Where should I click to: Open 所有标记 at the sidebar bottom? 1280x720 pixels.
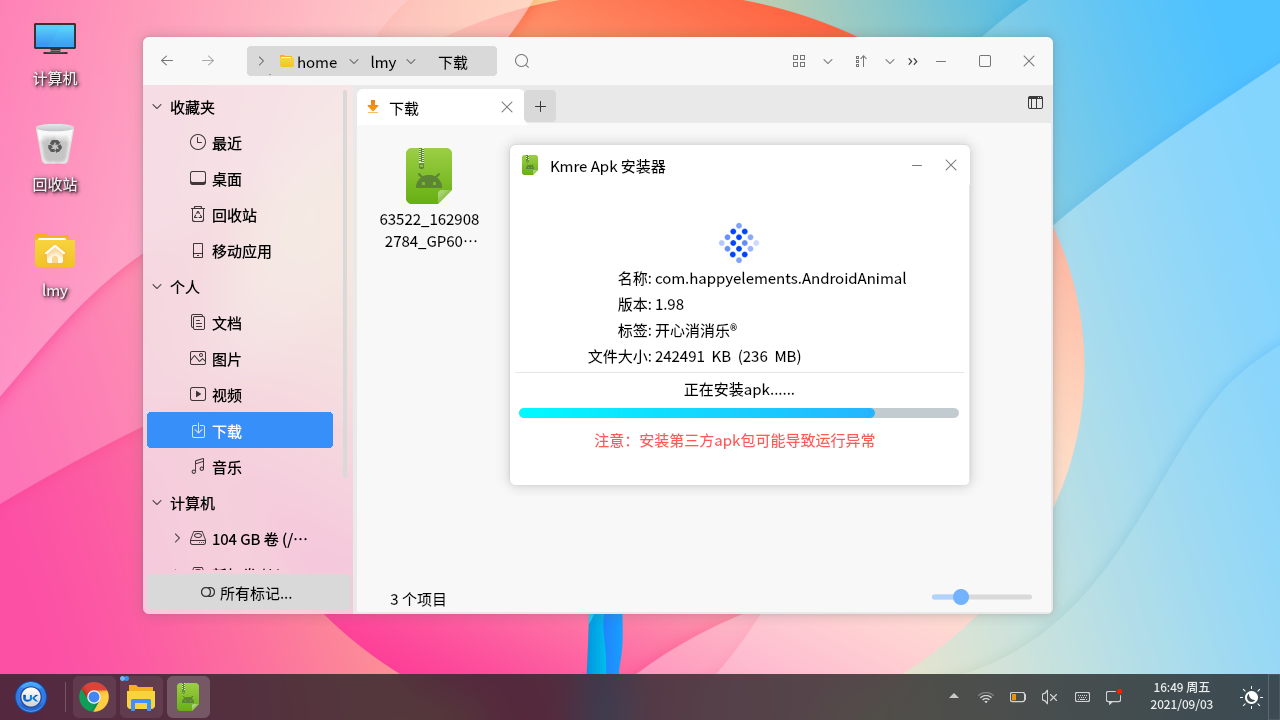(x=246, y=592)
